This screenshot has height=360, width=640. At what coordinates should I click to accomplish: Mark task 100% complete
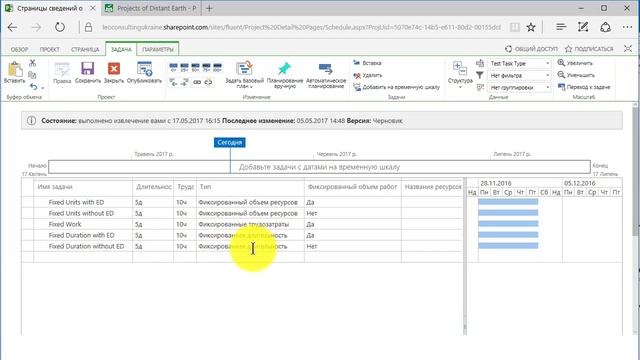pos(218,67)
